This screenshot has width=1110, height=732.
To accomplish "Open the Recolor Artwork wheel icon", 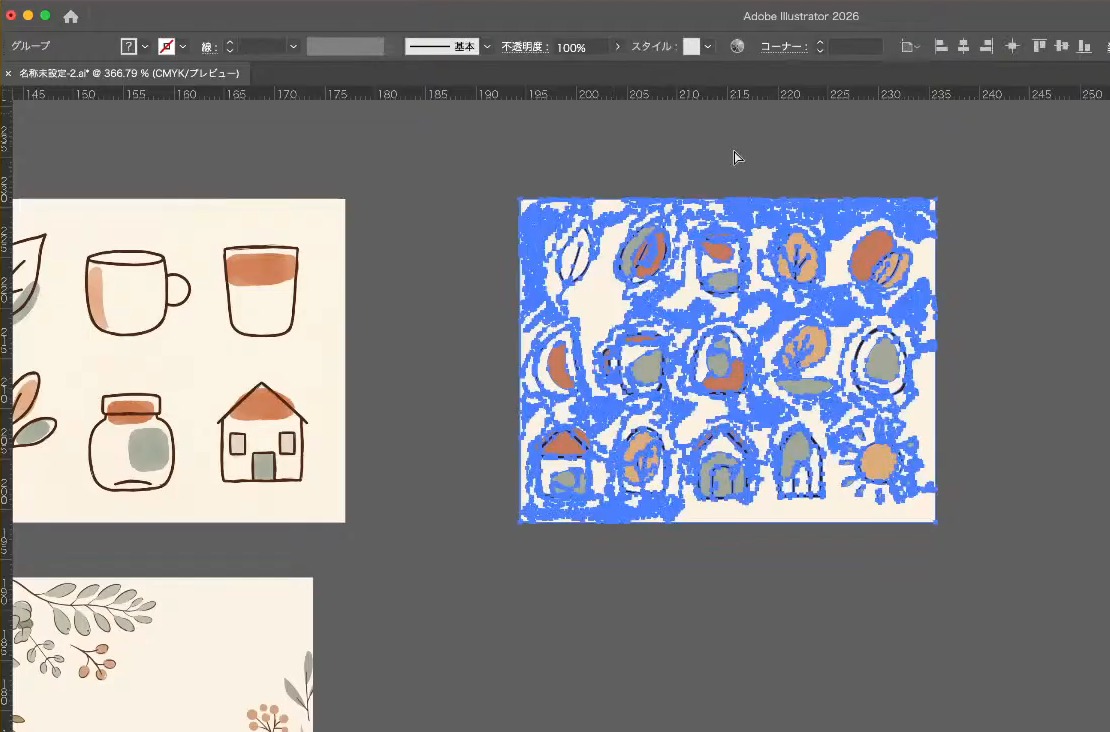I will (737, 47).
